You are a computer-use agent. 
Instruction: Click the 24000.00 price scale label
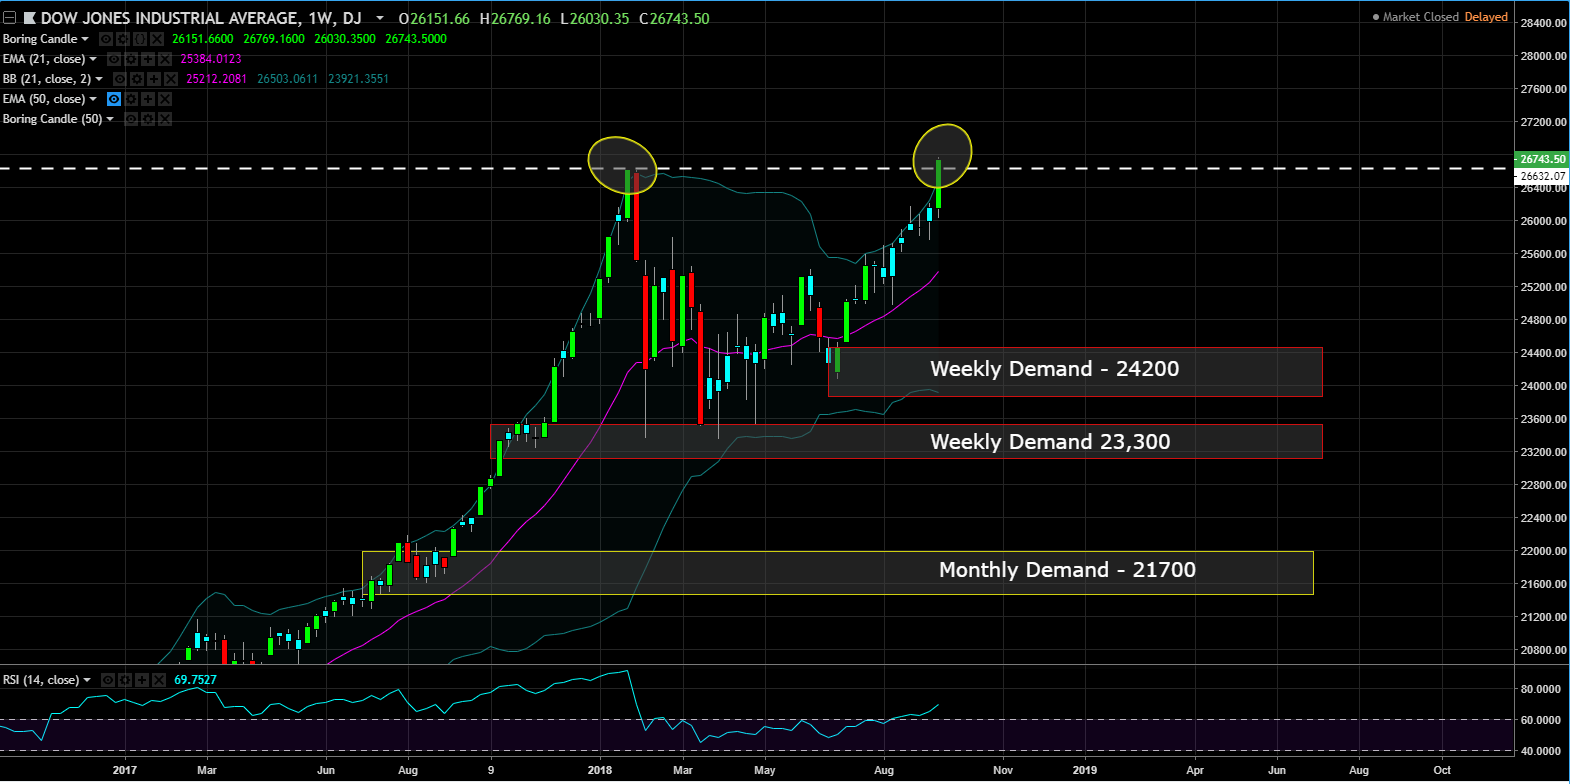point(1545,386)
